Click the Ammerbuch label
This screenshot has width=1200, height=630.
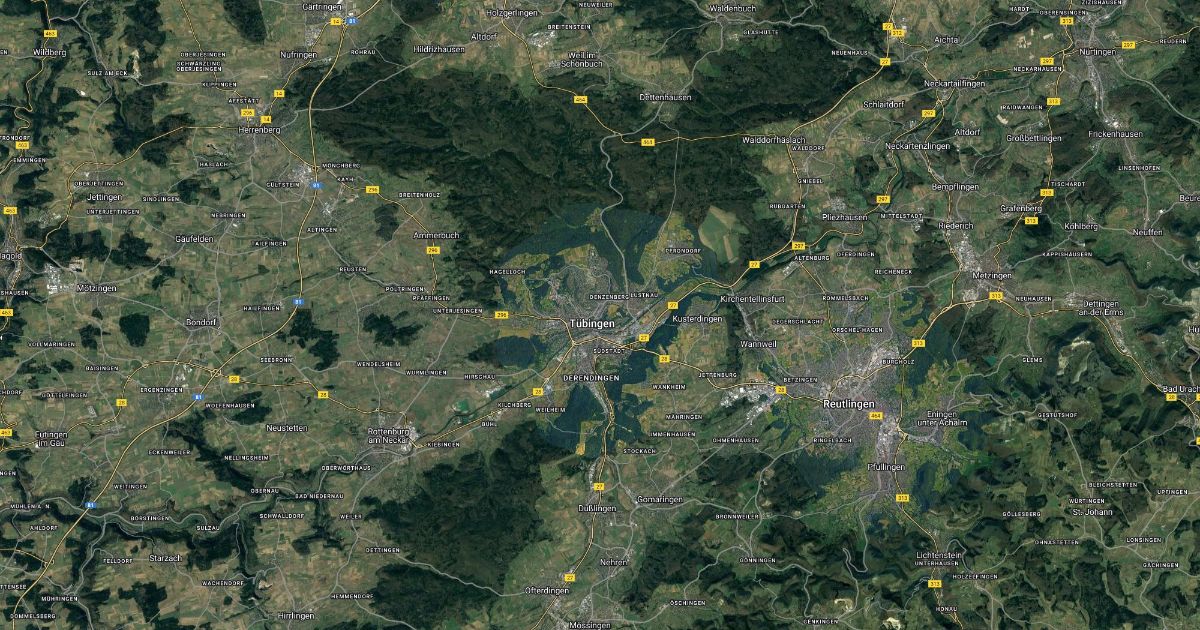436,235
